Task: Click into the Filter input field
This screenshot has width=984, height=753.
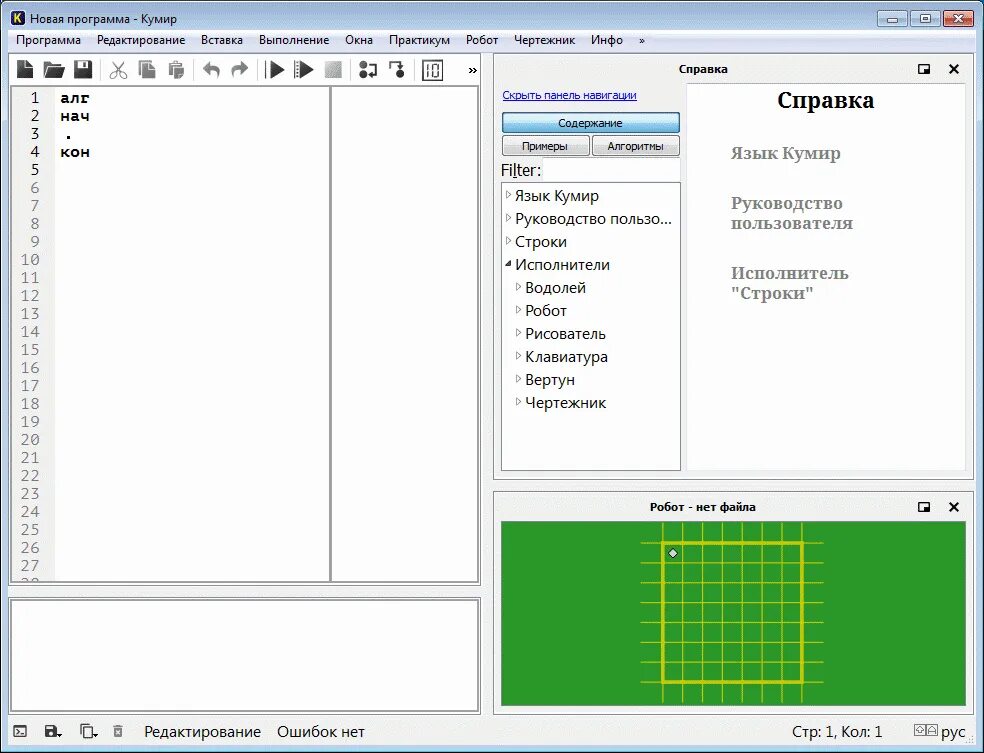Action: [x=611, y=170]
